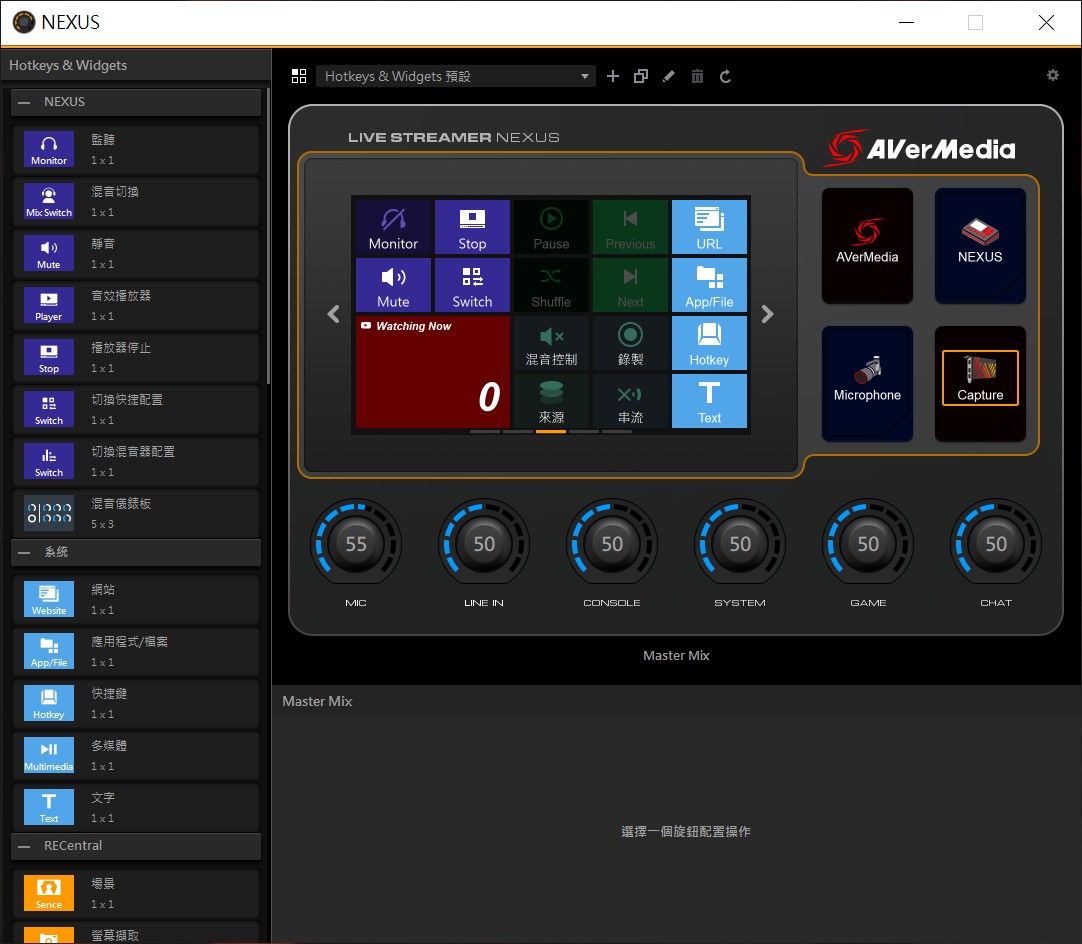This screenshot has width=1082, height=944.
Task: Click the 錄製 record tile on device screen
Action: (630, 343)
